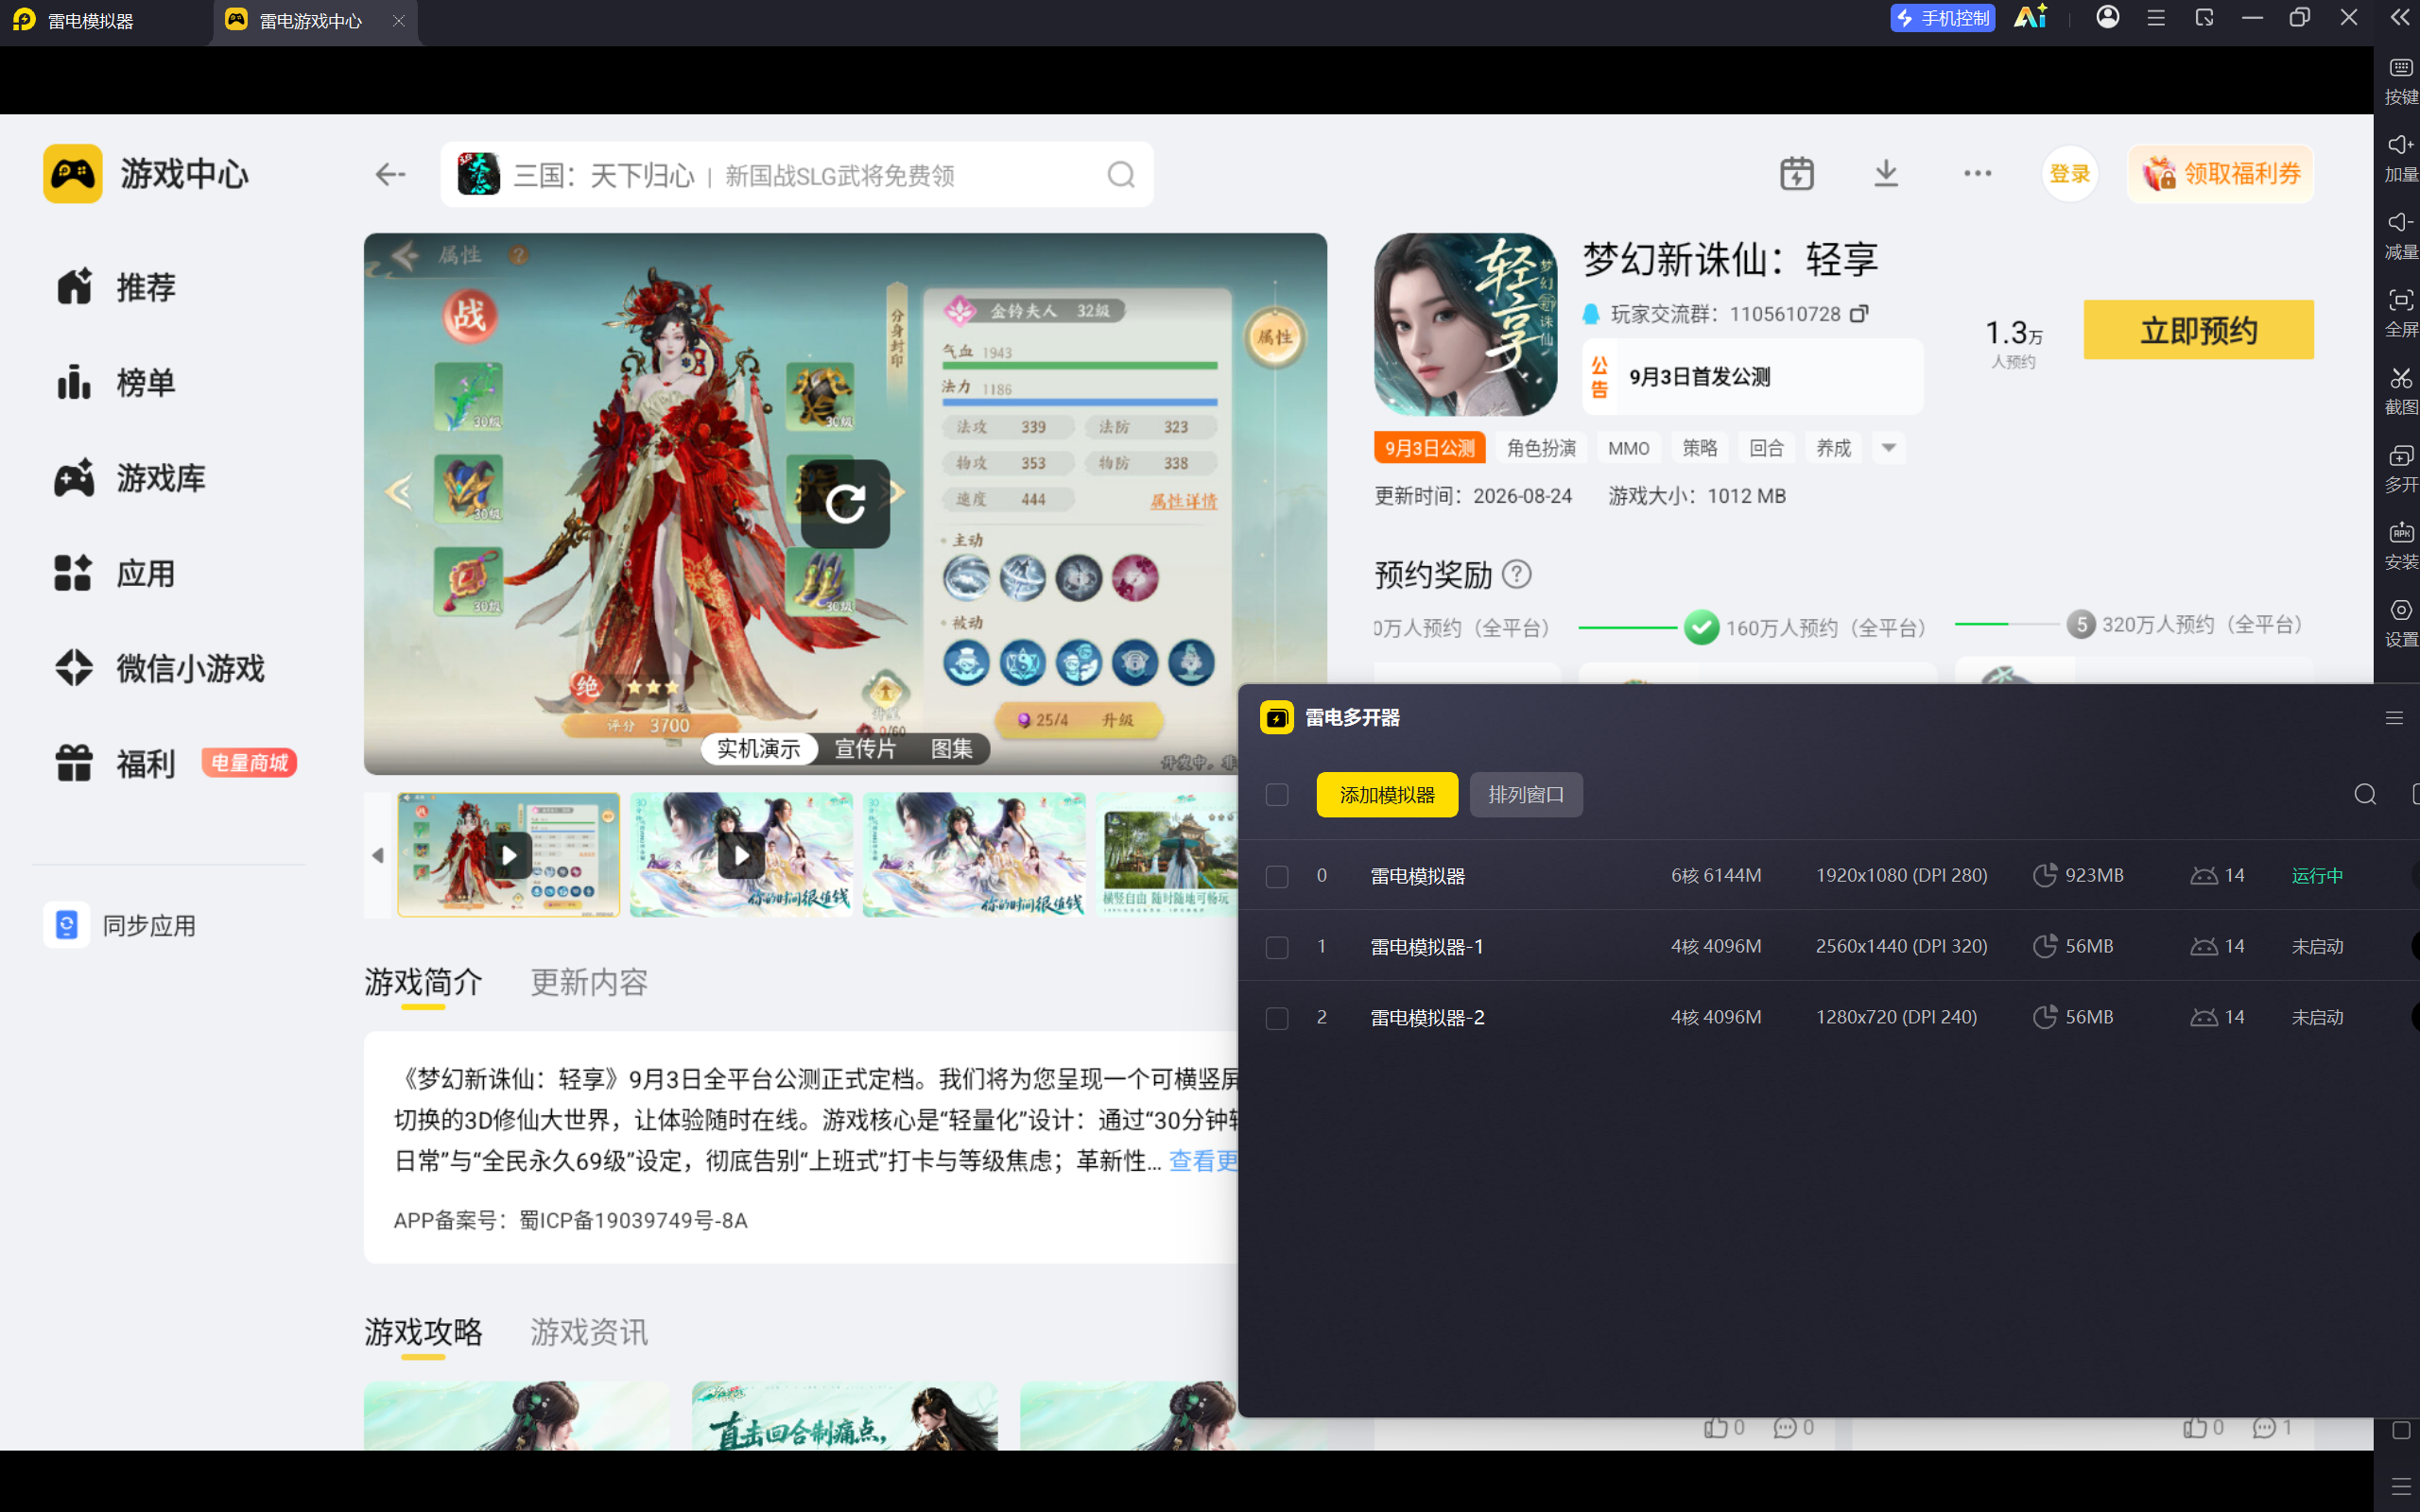This screenshot has width=2420, height=1512.
Task: Click the 立即预约 reserve button
Action: (2198, 330)
